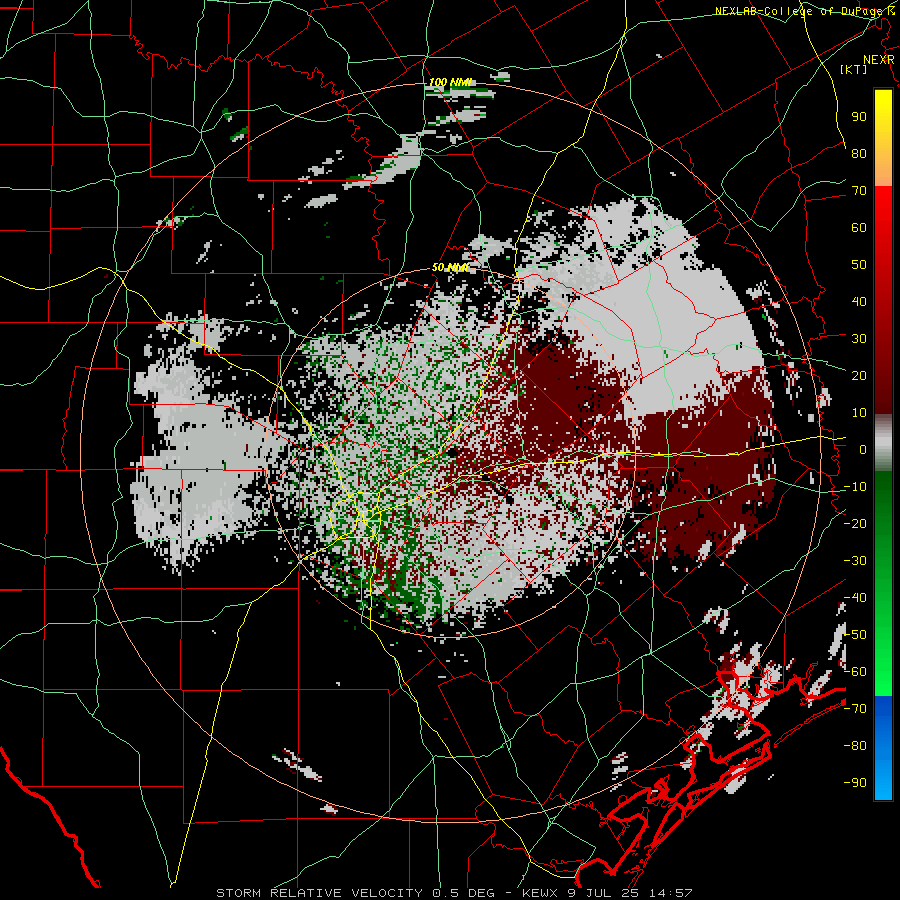
Task: Select the "NEXLAB-College of DuPage" header text
Action: point(800,11)
